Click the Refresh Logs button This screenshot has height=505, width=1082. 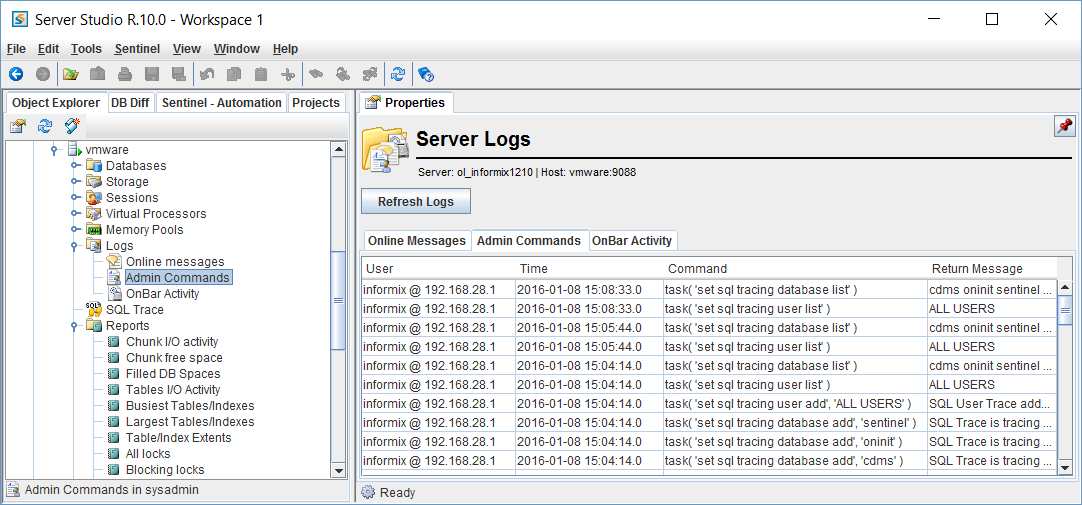pyautogui.click(x=415, y=202)
